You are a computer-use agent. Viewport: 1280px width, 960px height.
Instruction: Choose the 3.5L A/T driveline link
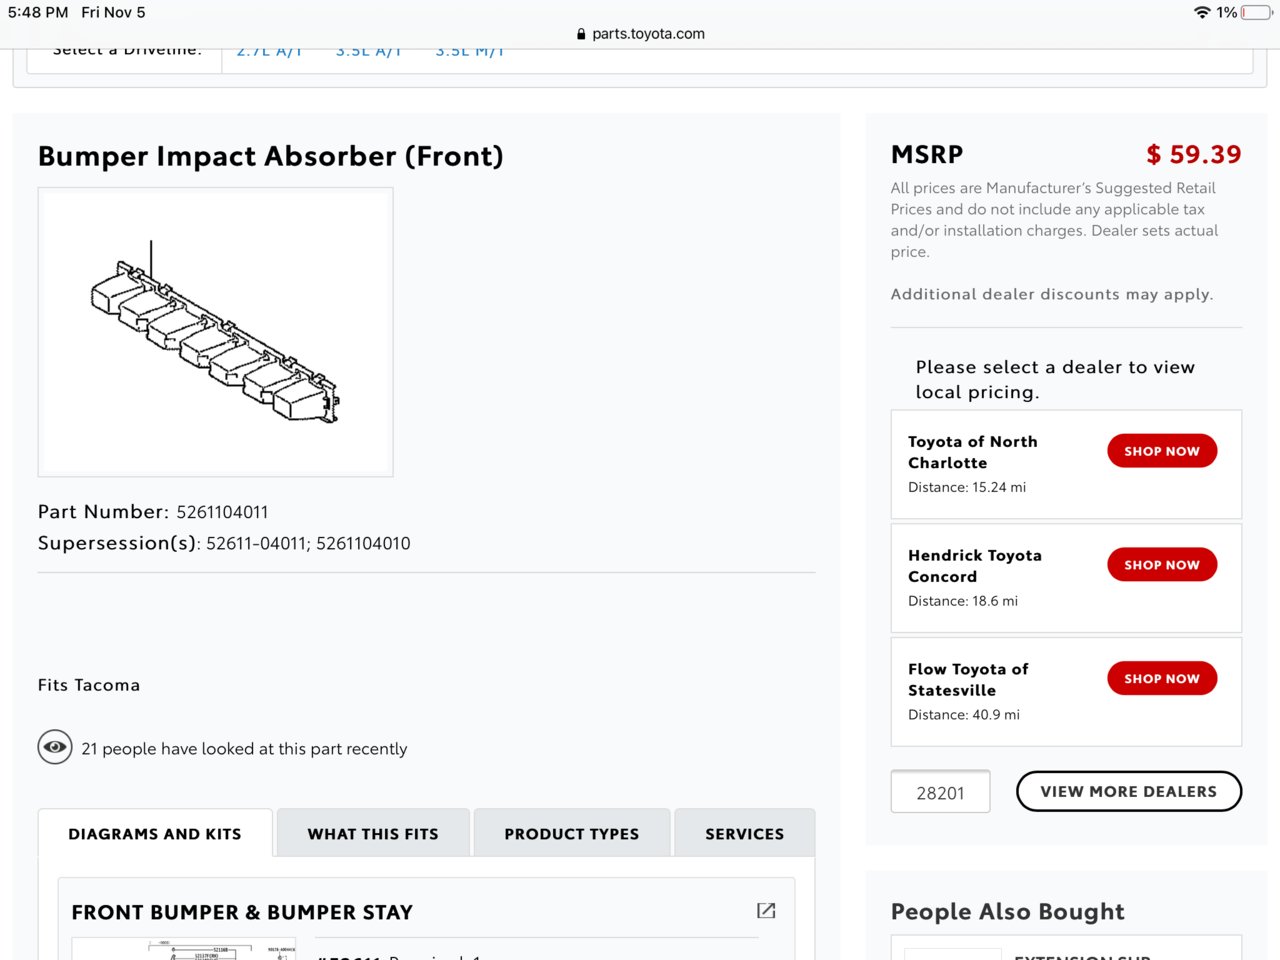click(x=369, y=51)
